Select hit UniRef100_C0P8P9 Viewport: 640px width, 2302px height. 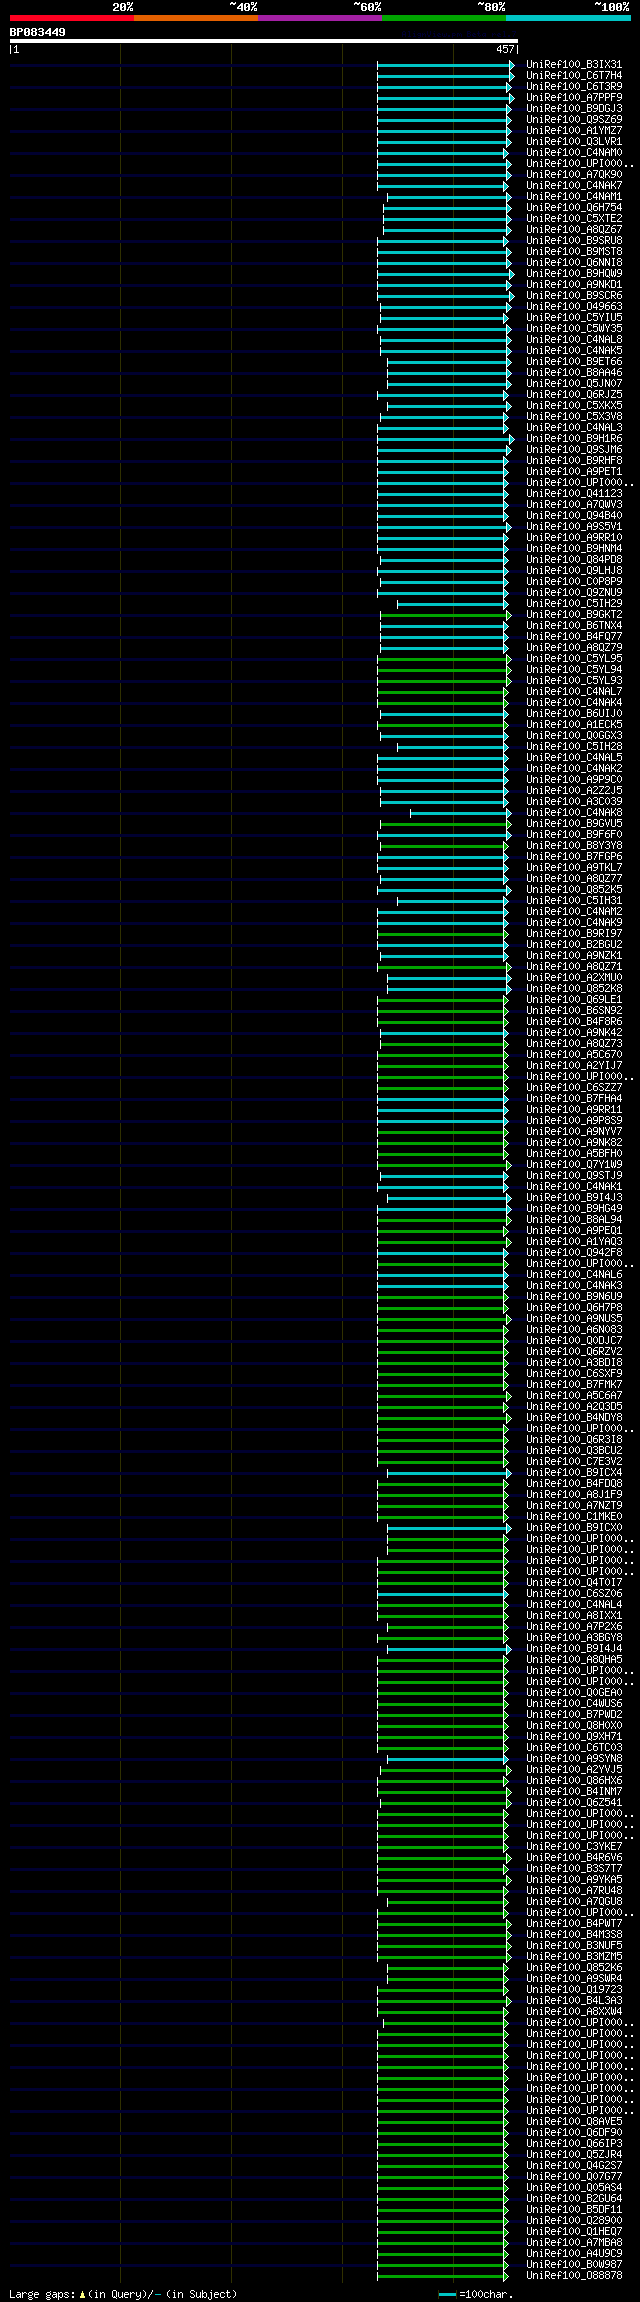click(574, 582)
